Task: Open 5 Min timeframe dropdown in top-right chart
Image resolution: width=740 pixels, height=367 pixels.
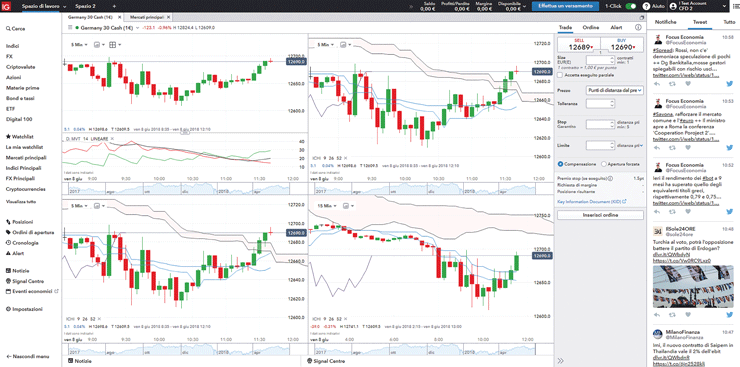Action: tap(326, 45)
